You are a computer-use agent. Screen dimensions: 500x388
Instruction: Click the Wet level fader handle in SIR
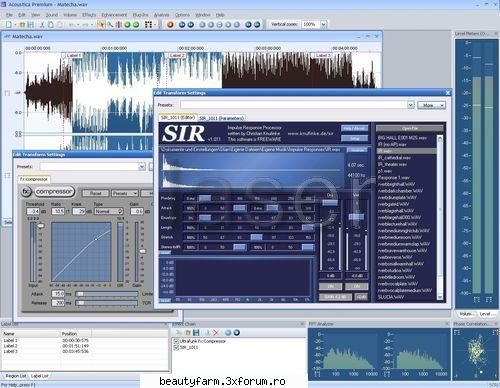[356, 217]
